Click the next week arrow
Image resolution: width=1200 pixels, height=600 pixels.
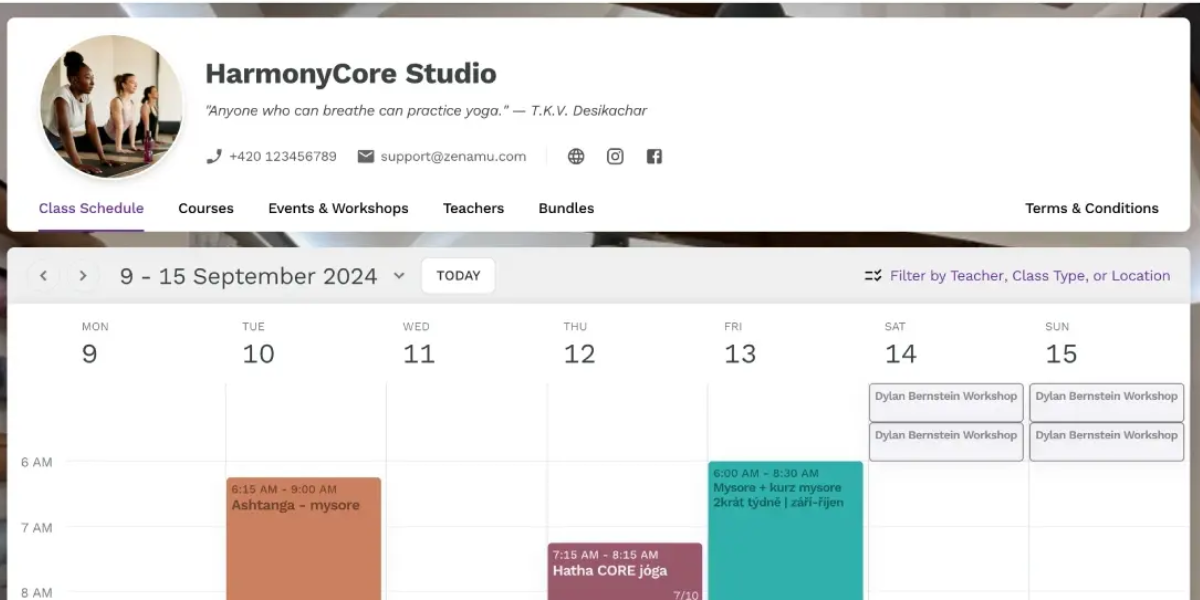click(x=83, y=275)
